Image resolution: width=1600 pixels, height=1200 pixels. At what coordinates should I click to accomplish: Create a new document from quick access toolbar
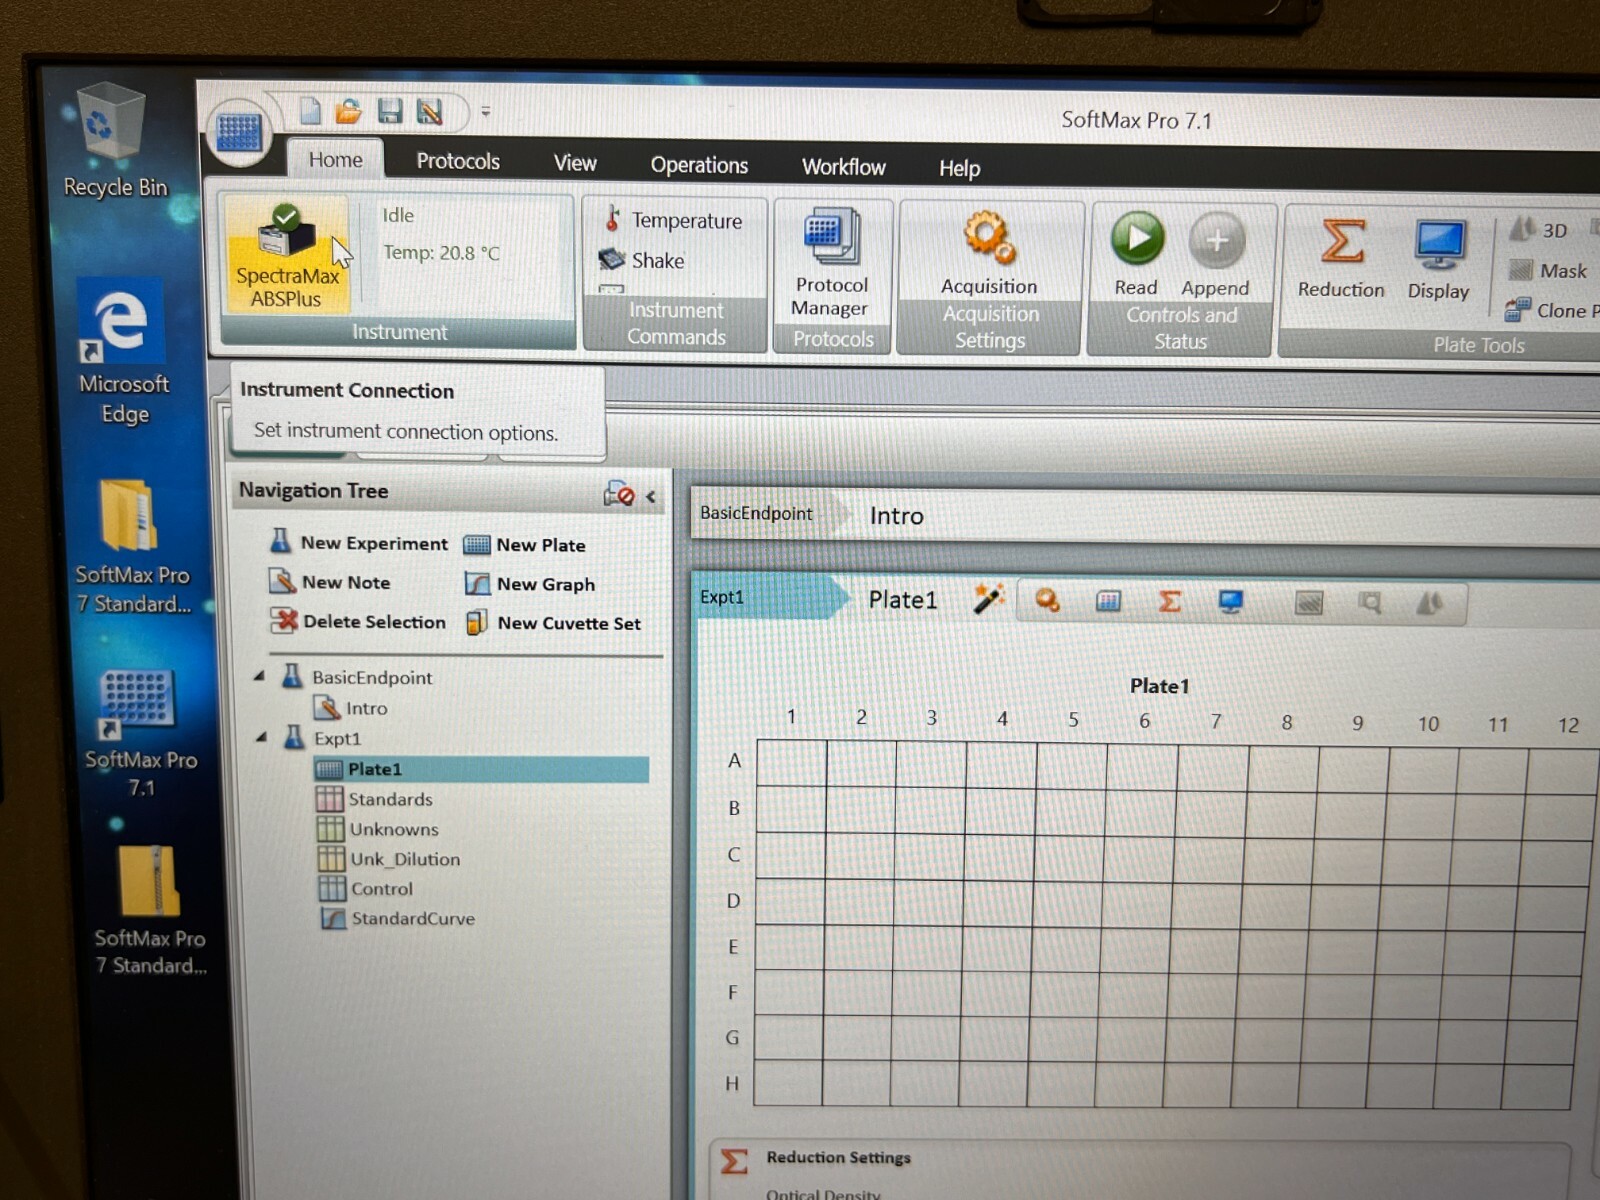click(310, 110)
